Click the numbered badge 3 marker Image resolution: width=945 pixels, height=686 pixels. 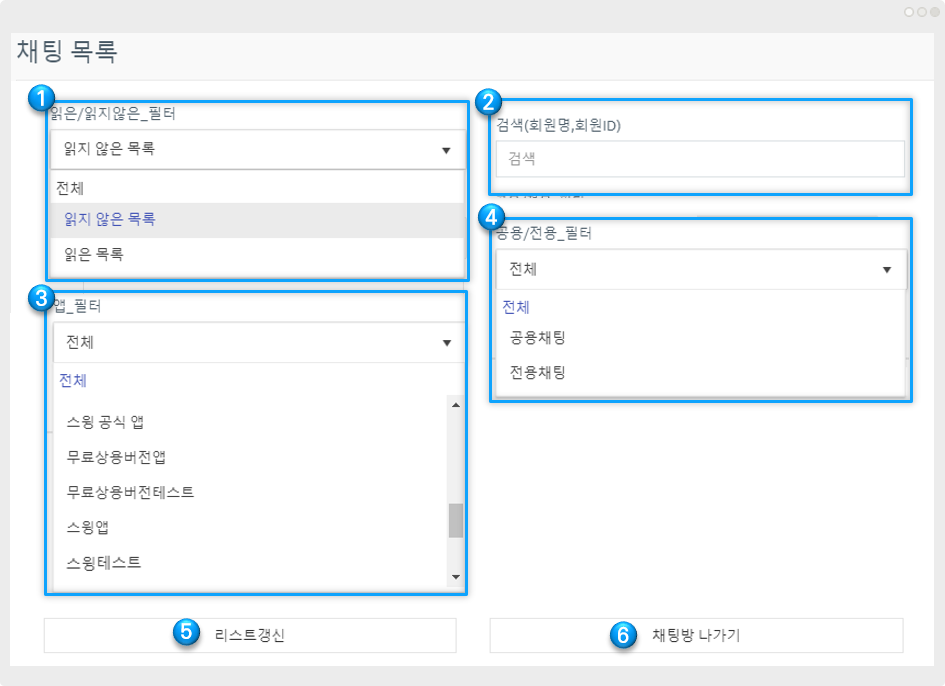click(x=41, y=297)
